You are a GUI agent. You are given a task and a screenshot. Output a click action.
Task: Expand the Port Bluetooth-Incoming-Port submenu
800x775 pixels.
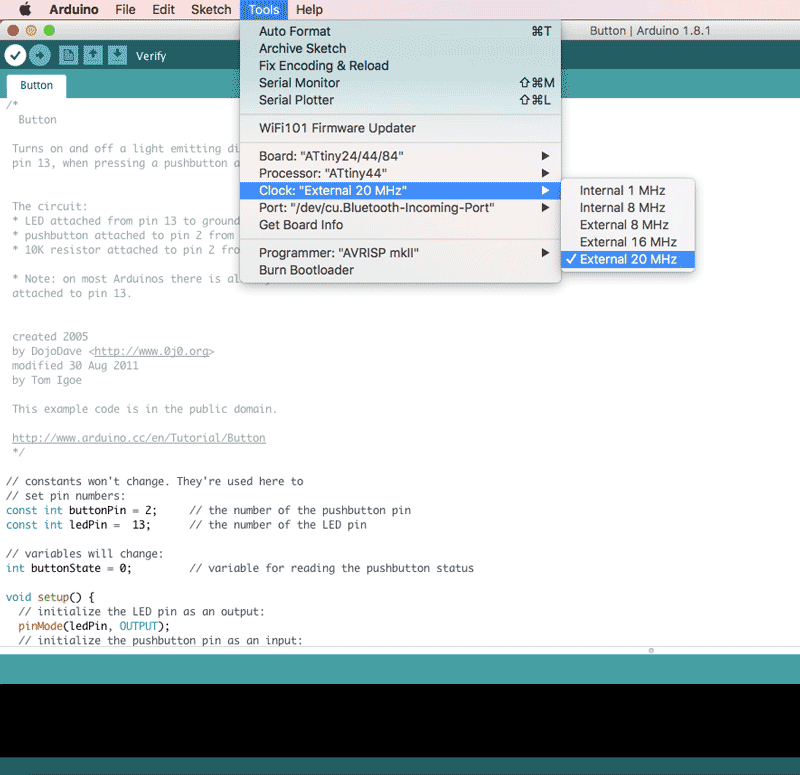pyautogui.click(x=401, y=208)
